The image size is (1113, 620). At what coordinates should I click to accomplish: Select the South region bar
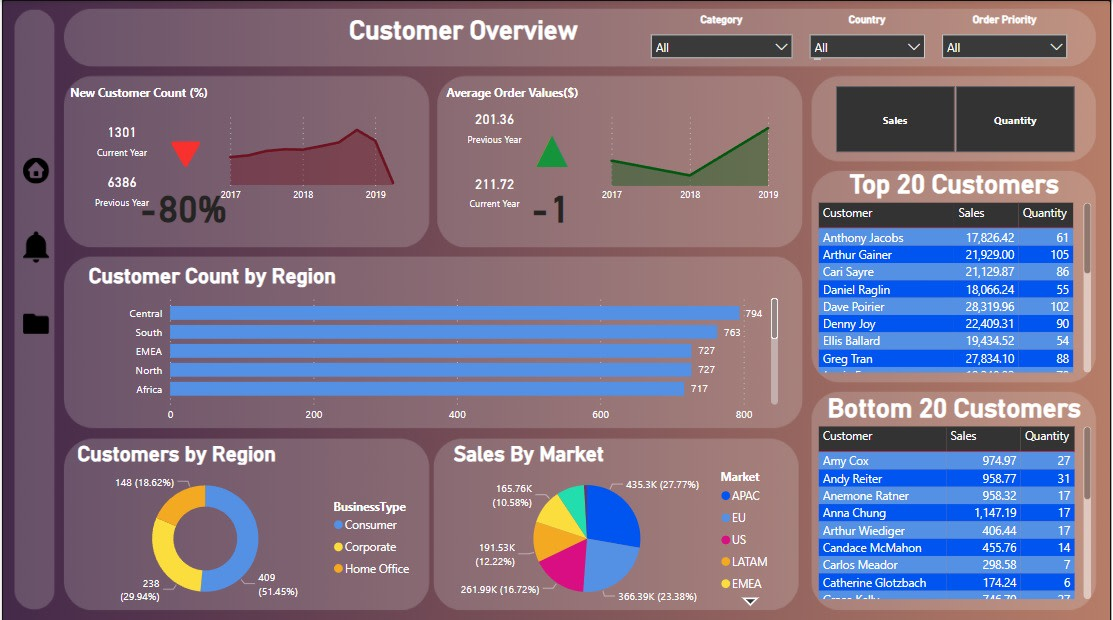coord(444,332)
